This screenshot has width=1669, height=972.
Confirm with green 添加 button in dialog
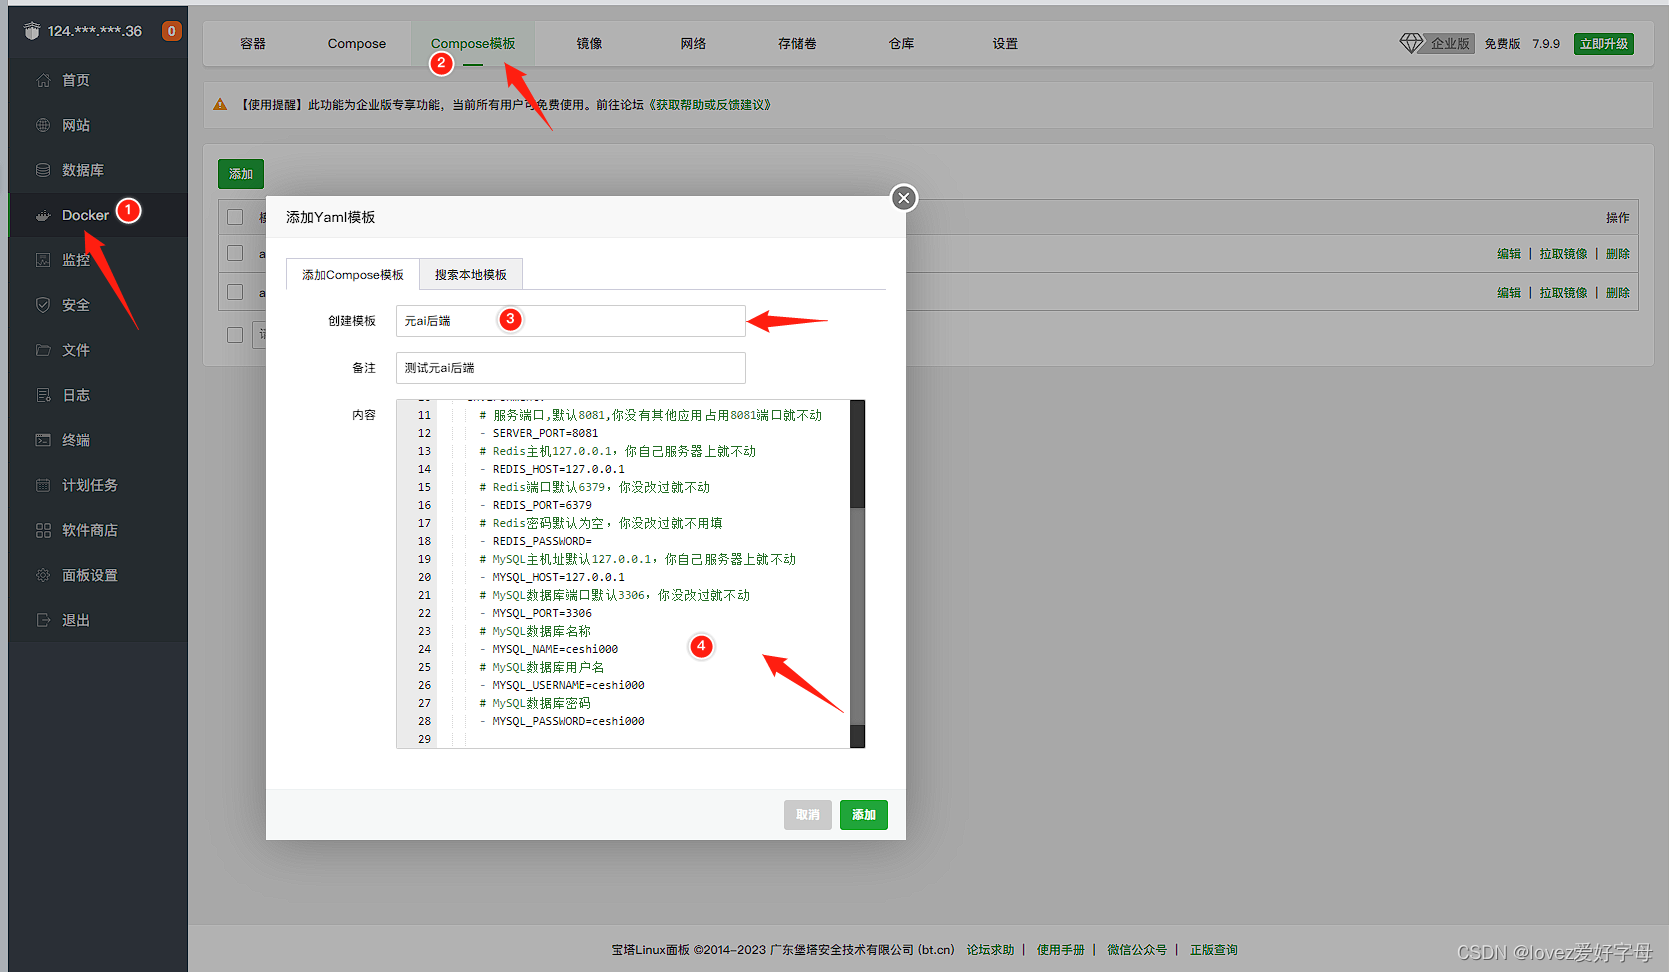point(864,815)
